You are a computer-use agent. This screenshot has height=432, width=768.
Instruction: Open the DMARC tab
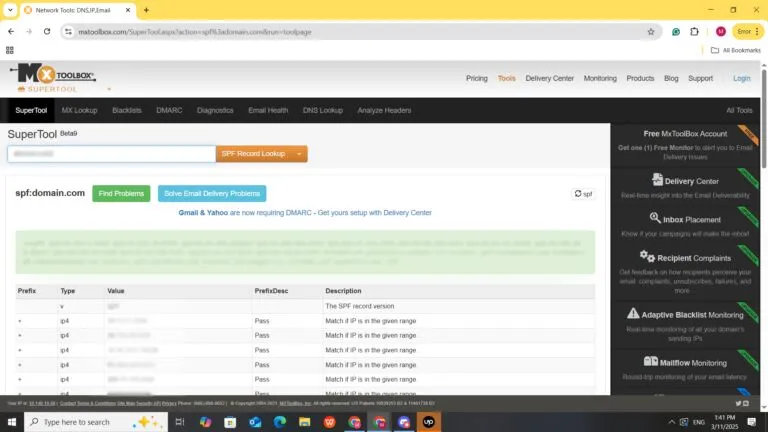point(171,110)
